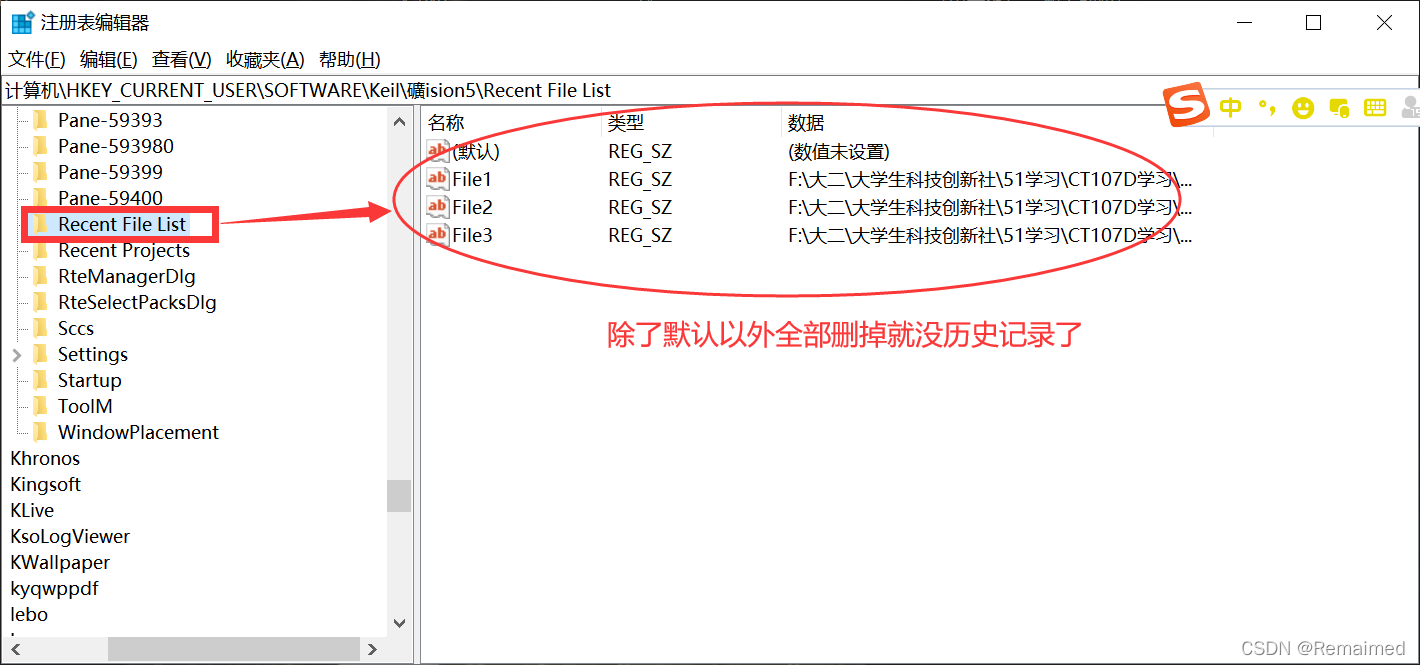Select the Recent Projects key label

(124, 250)
